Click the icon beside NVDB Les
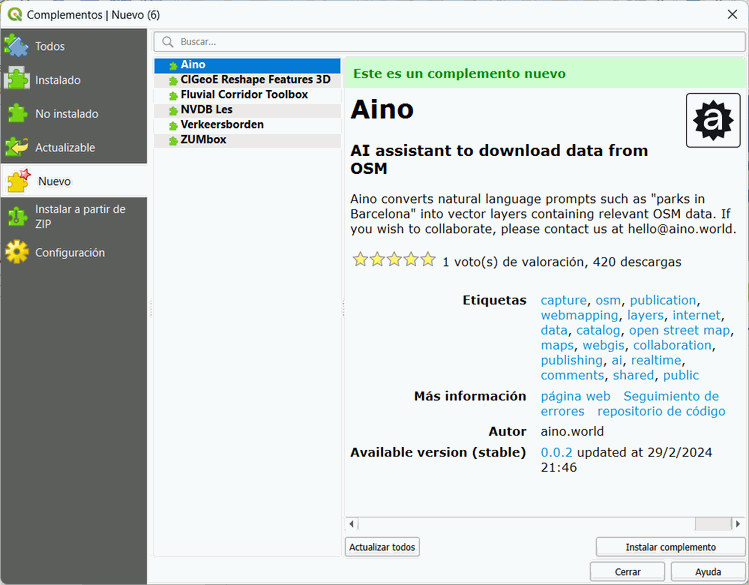 coord(173,111)
